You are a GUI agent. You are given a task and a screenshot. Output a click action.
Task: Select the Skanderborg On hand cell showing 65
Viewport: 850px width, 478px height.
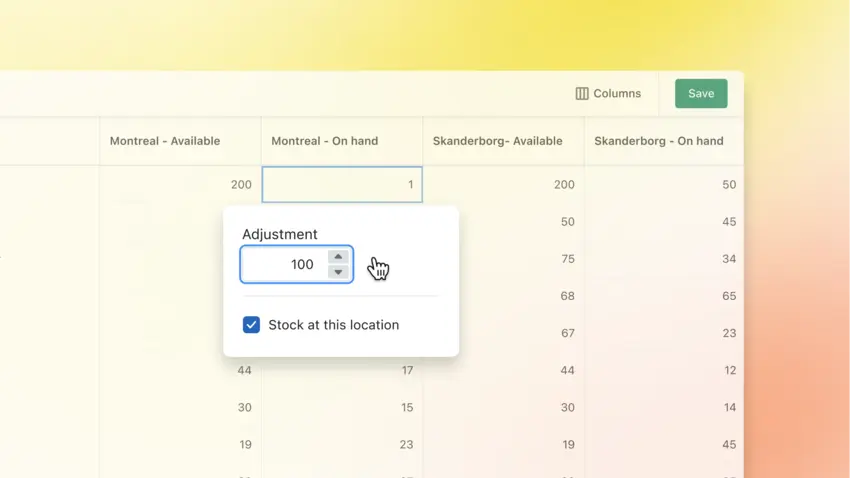[664, 296]
